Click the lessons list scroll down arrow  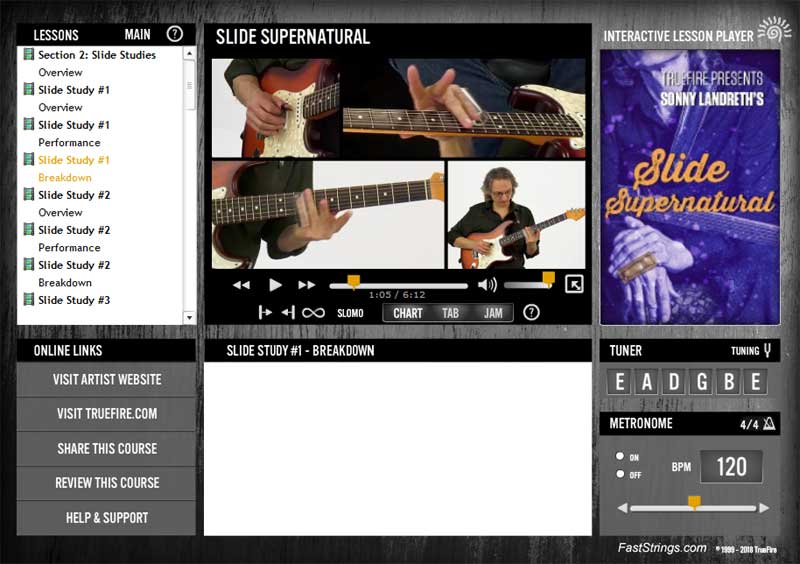coord(189,317)
